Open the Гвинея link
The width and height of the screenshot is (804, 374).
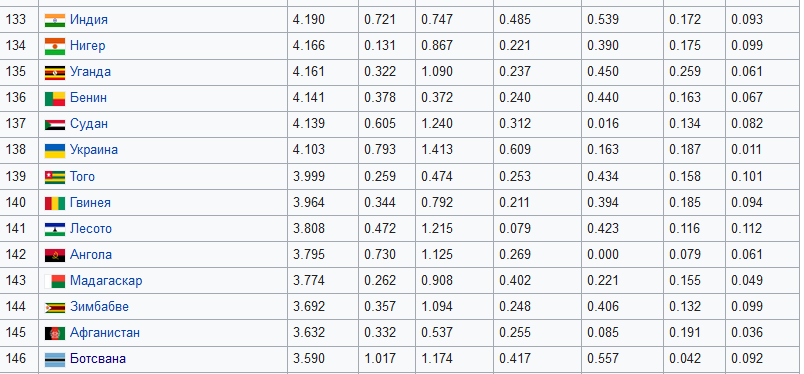(x=90, y=203)
